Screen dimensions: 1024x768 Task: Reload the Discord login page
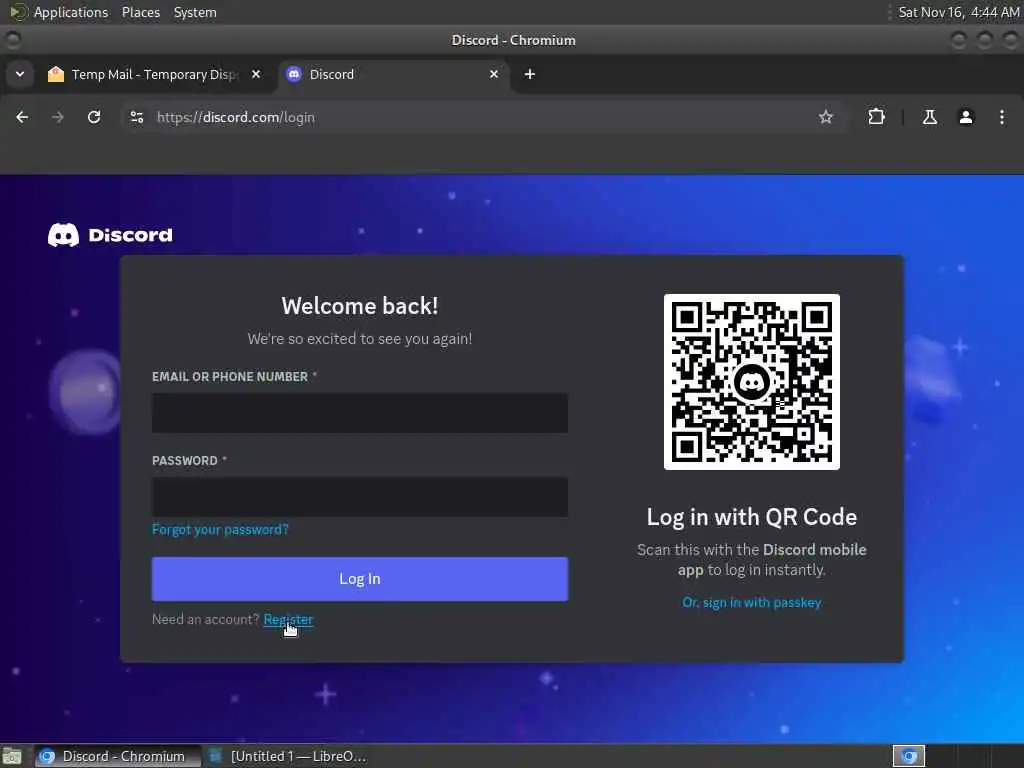click(94, 117)
